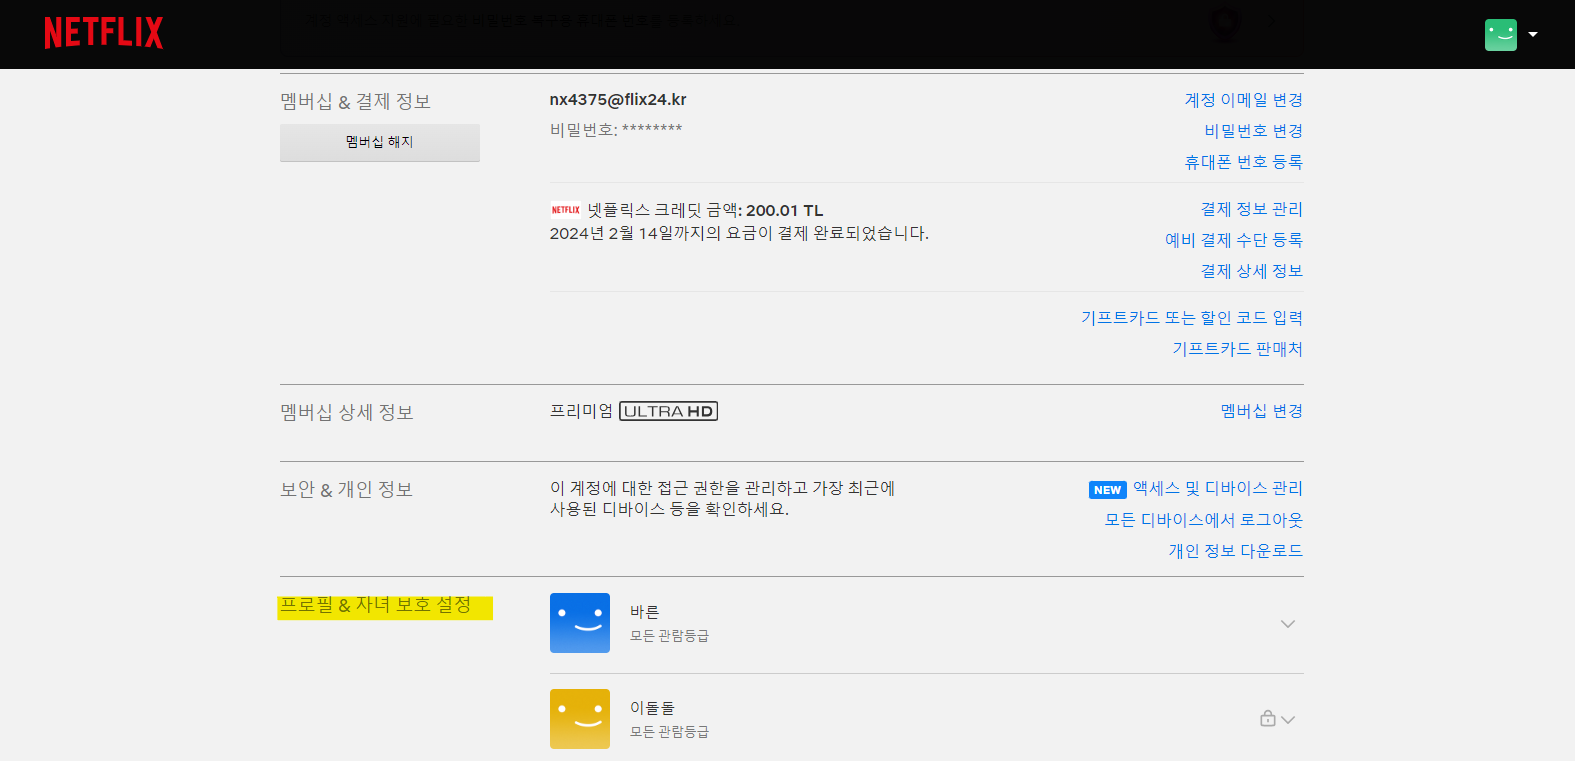1575x761 pixels.
Task: Click 넷플릭스 크레딧 금액: 200.01 TL text
Action: coord(706,210)
